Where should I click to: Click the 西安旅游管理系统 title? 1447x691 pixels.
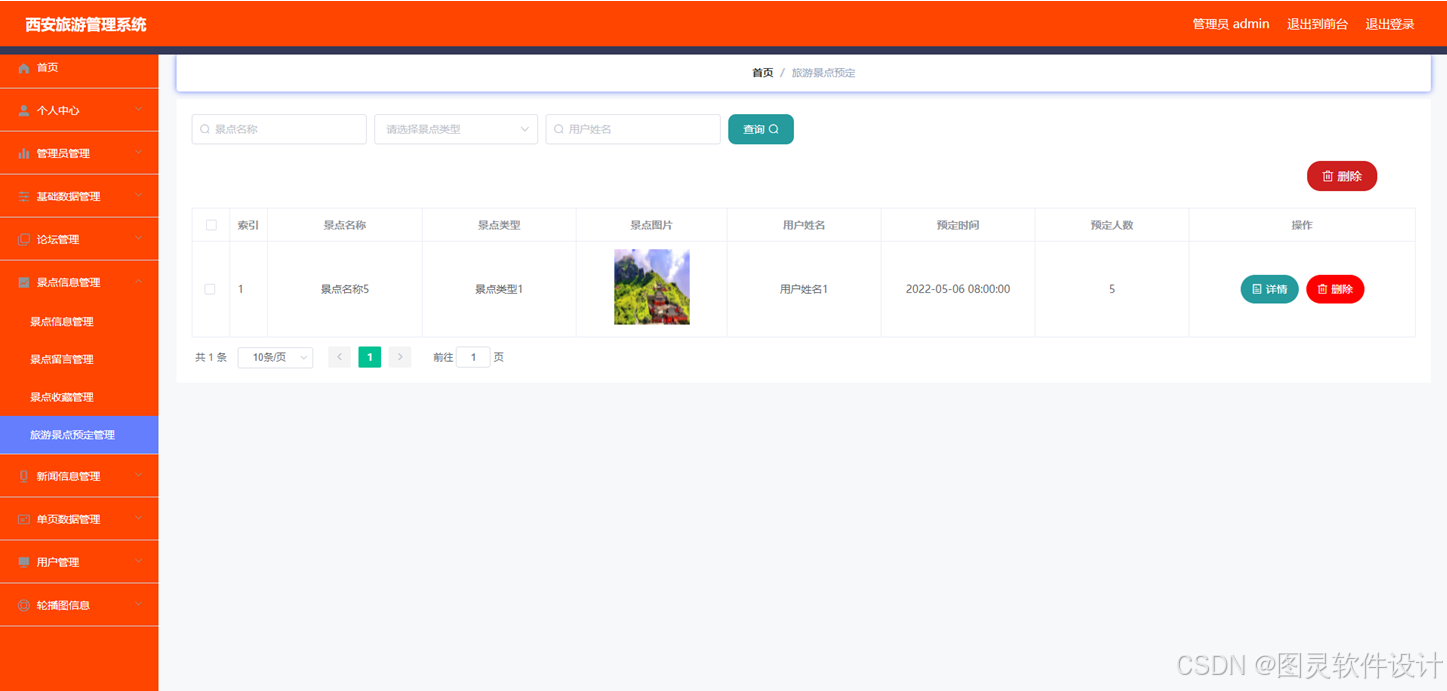(x=86, y=24)
